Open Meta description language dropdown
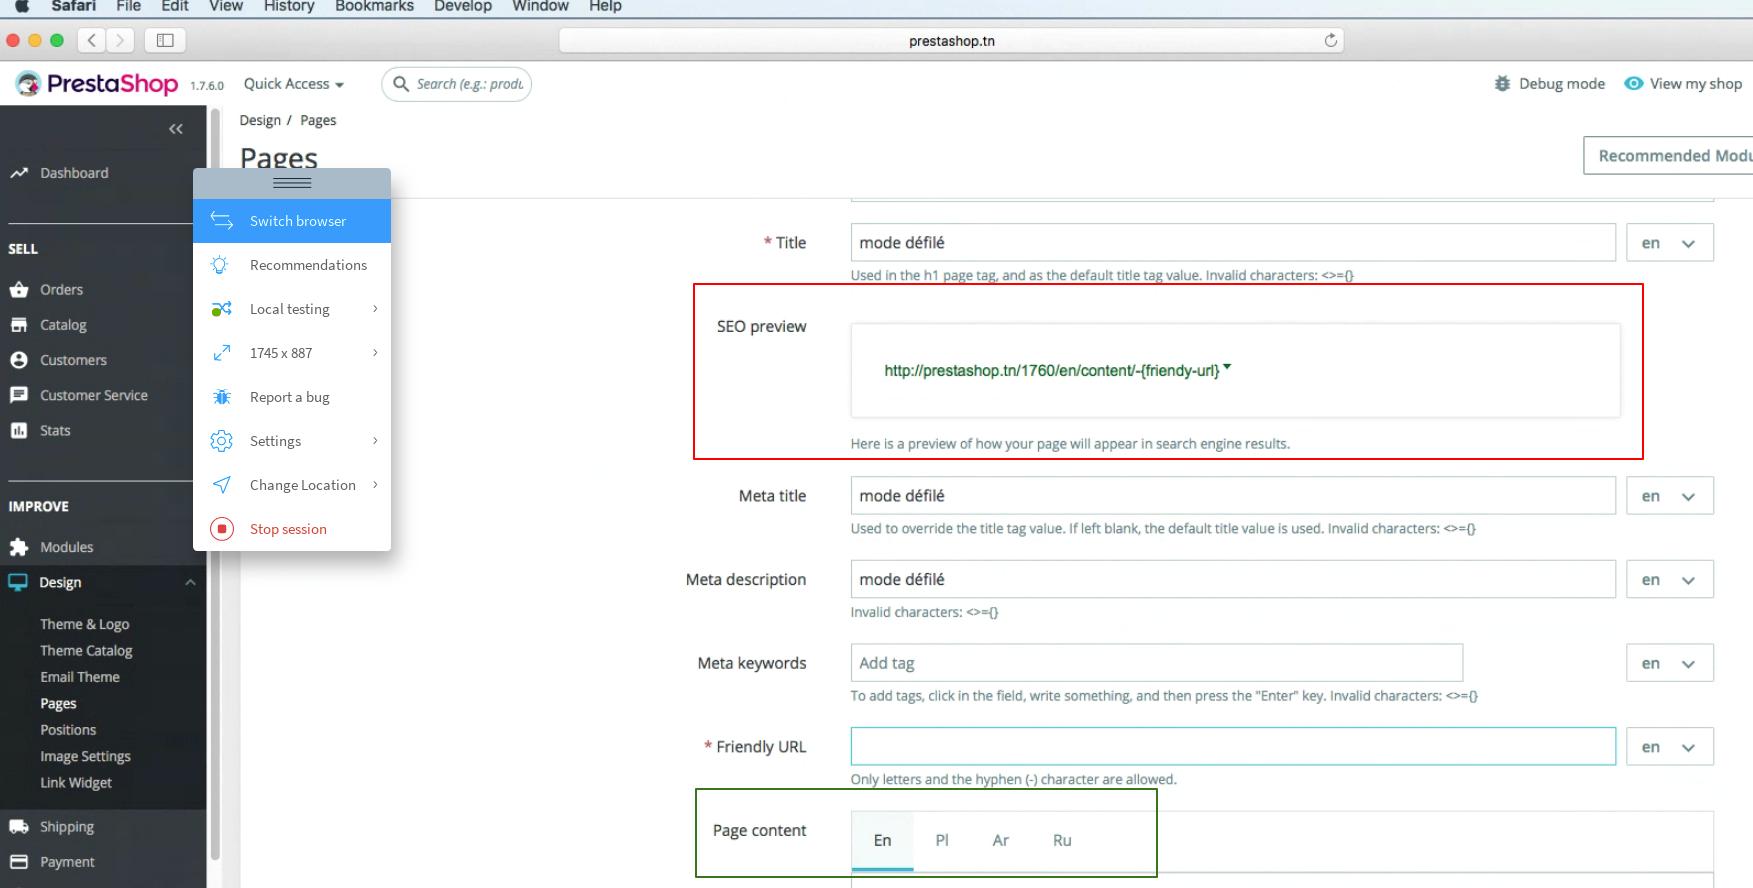Image resolution: width=1753 pixels, height=888 pixels. pos(1670,580)
